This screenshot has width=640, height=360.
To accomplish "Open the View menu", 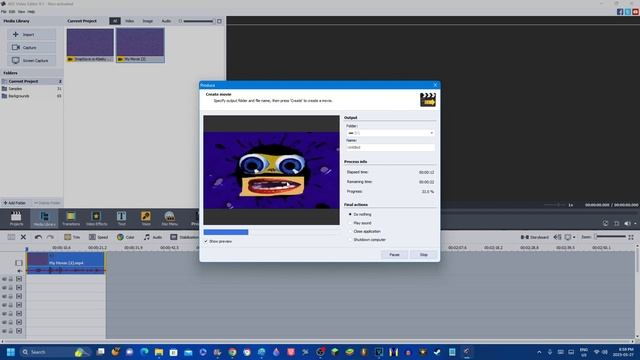I will pyautogui.click(x=21, y=12).
